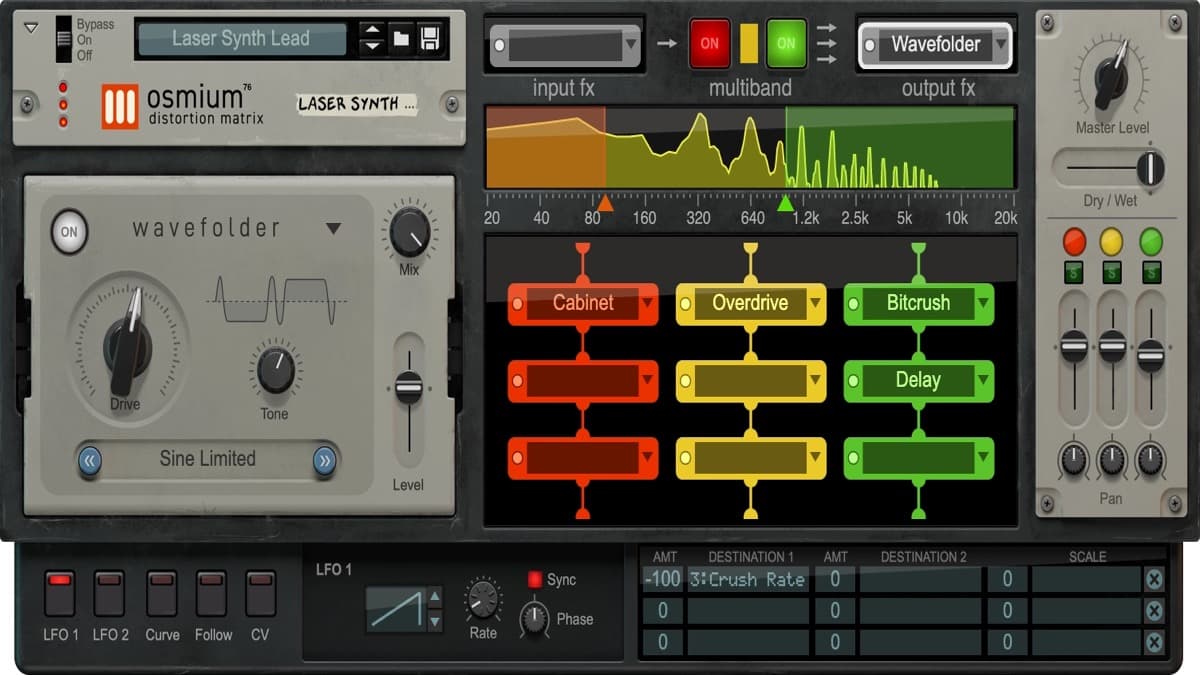The height and width of the screenshot is (675, 1200).
Task: Click the 3:Crush Rate destination field
Action: click(750, 579)
